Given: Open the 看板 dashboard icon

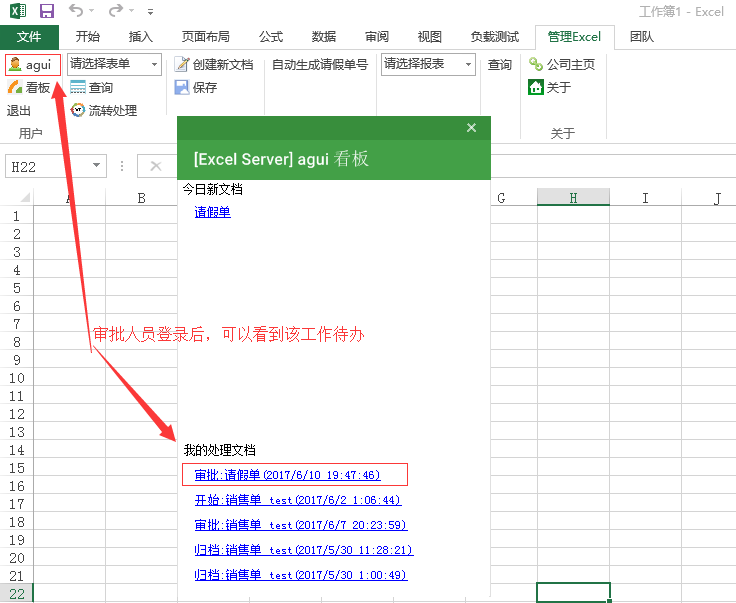Looking at the screenshot, I should coord(15,88).
